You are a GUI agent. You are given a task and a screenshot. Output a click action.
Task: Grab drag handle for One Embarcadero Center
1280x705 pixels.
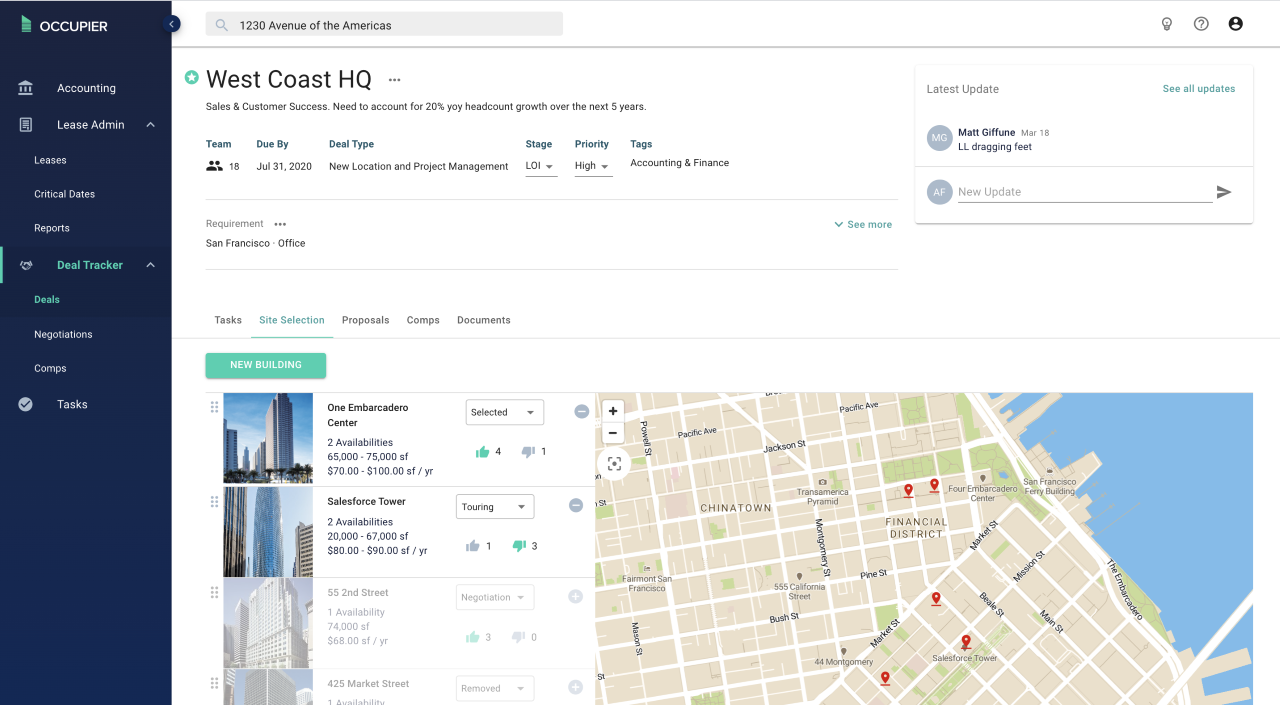coord(214,407)
